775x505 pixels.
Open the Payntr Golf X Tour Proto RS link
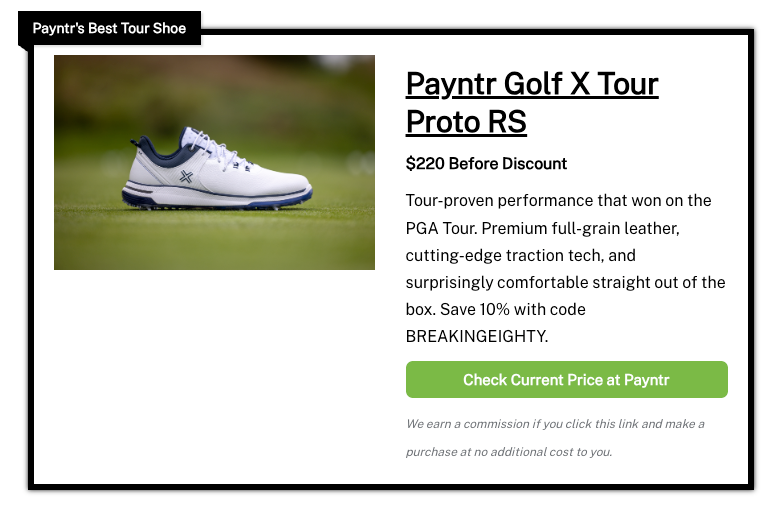(x=531, y=84)
